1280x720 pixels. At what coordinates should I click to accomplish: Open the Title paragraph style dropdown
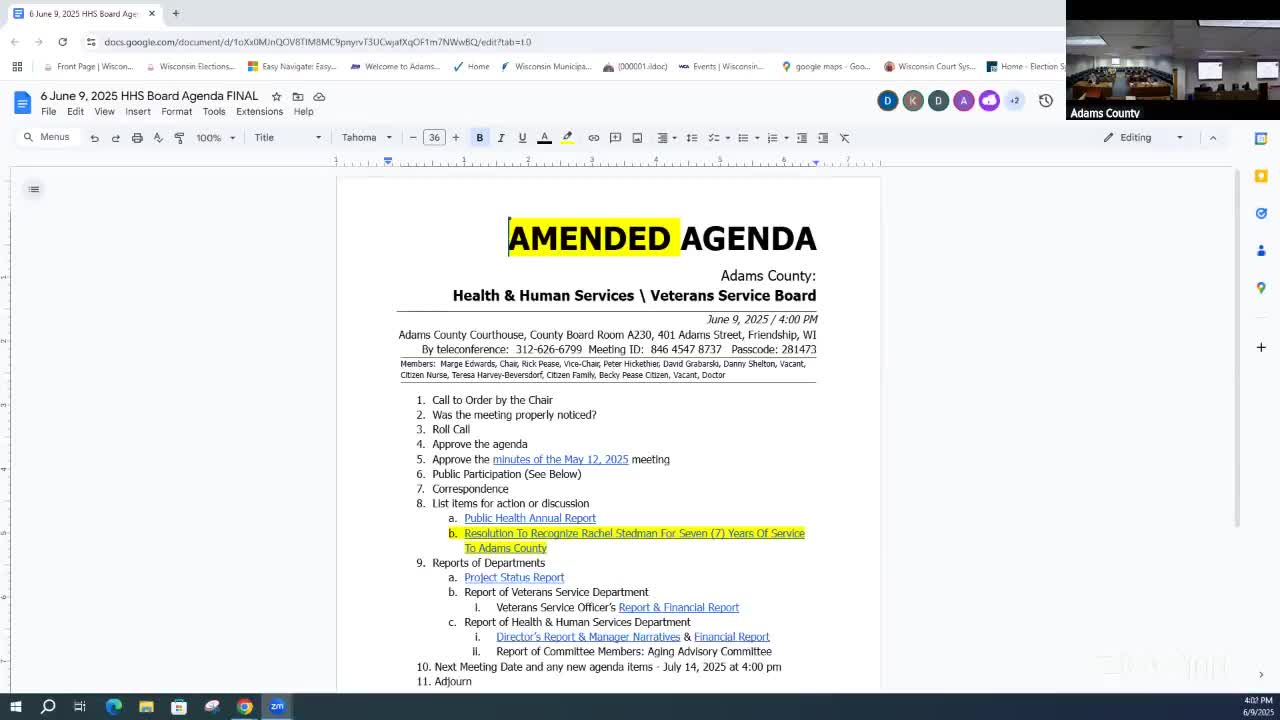pos(287,138)
